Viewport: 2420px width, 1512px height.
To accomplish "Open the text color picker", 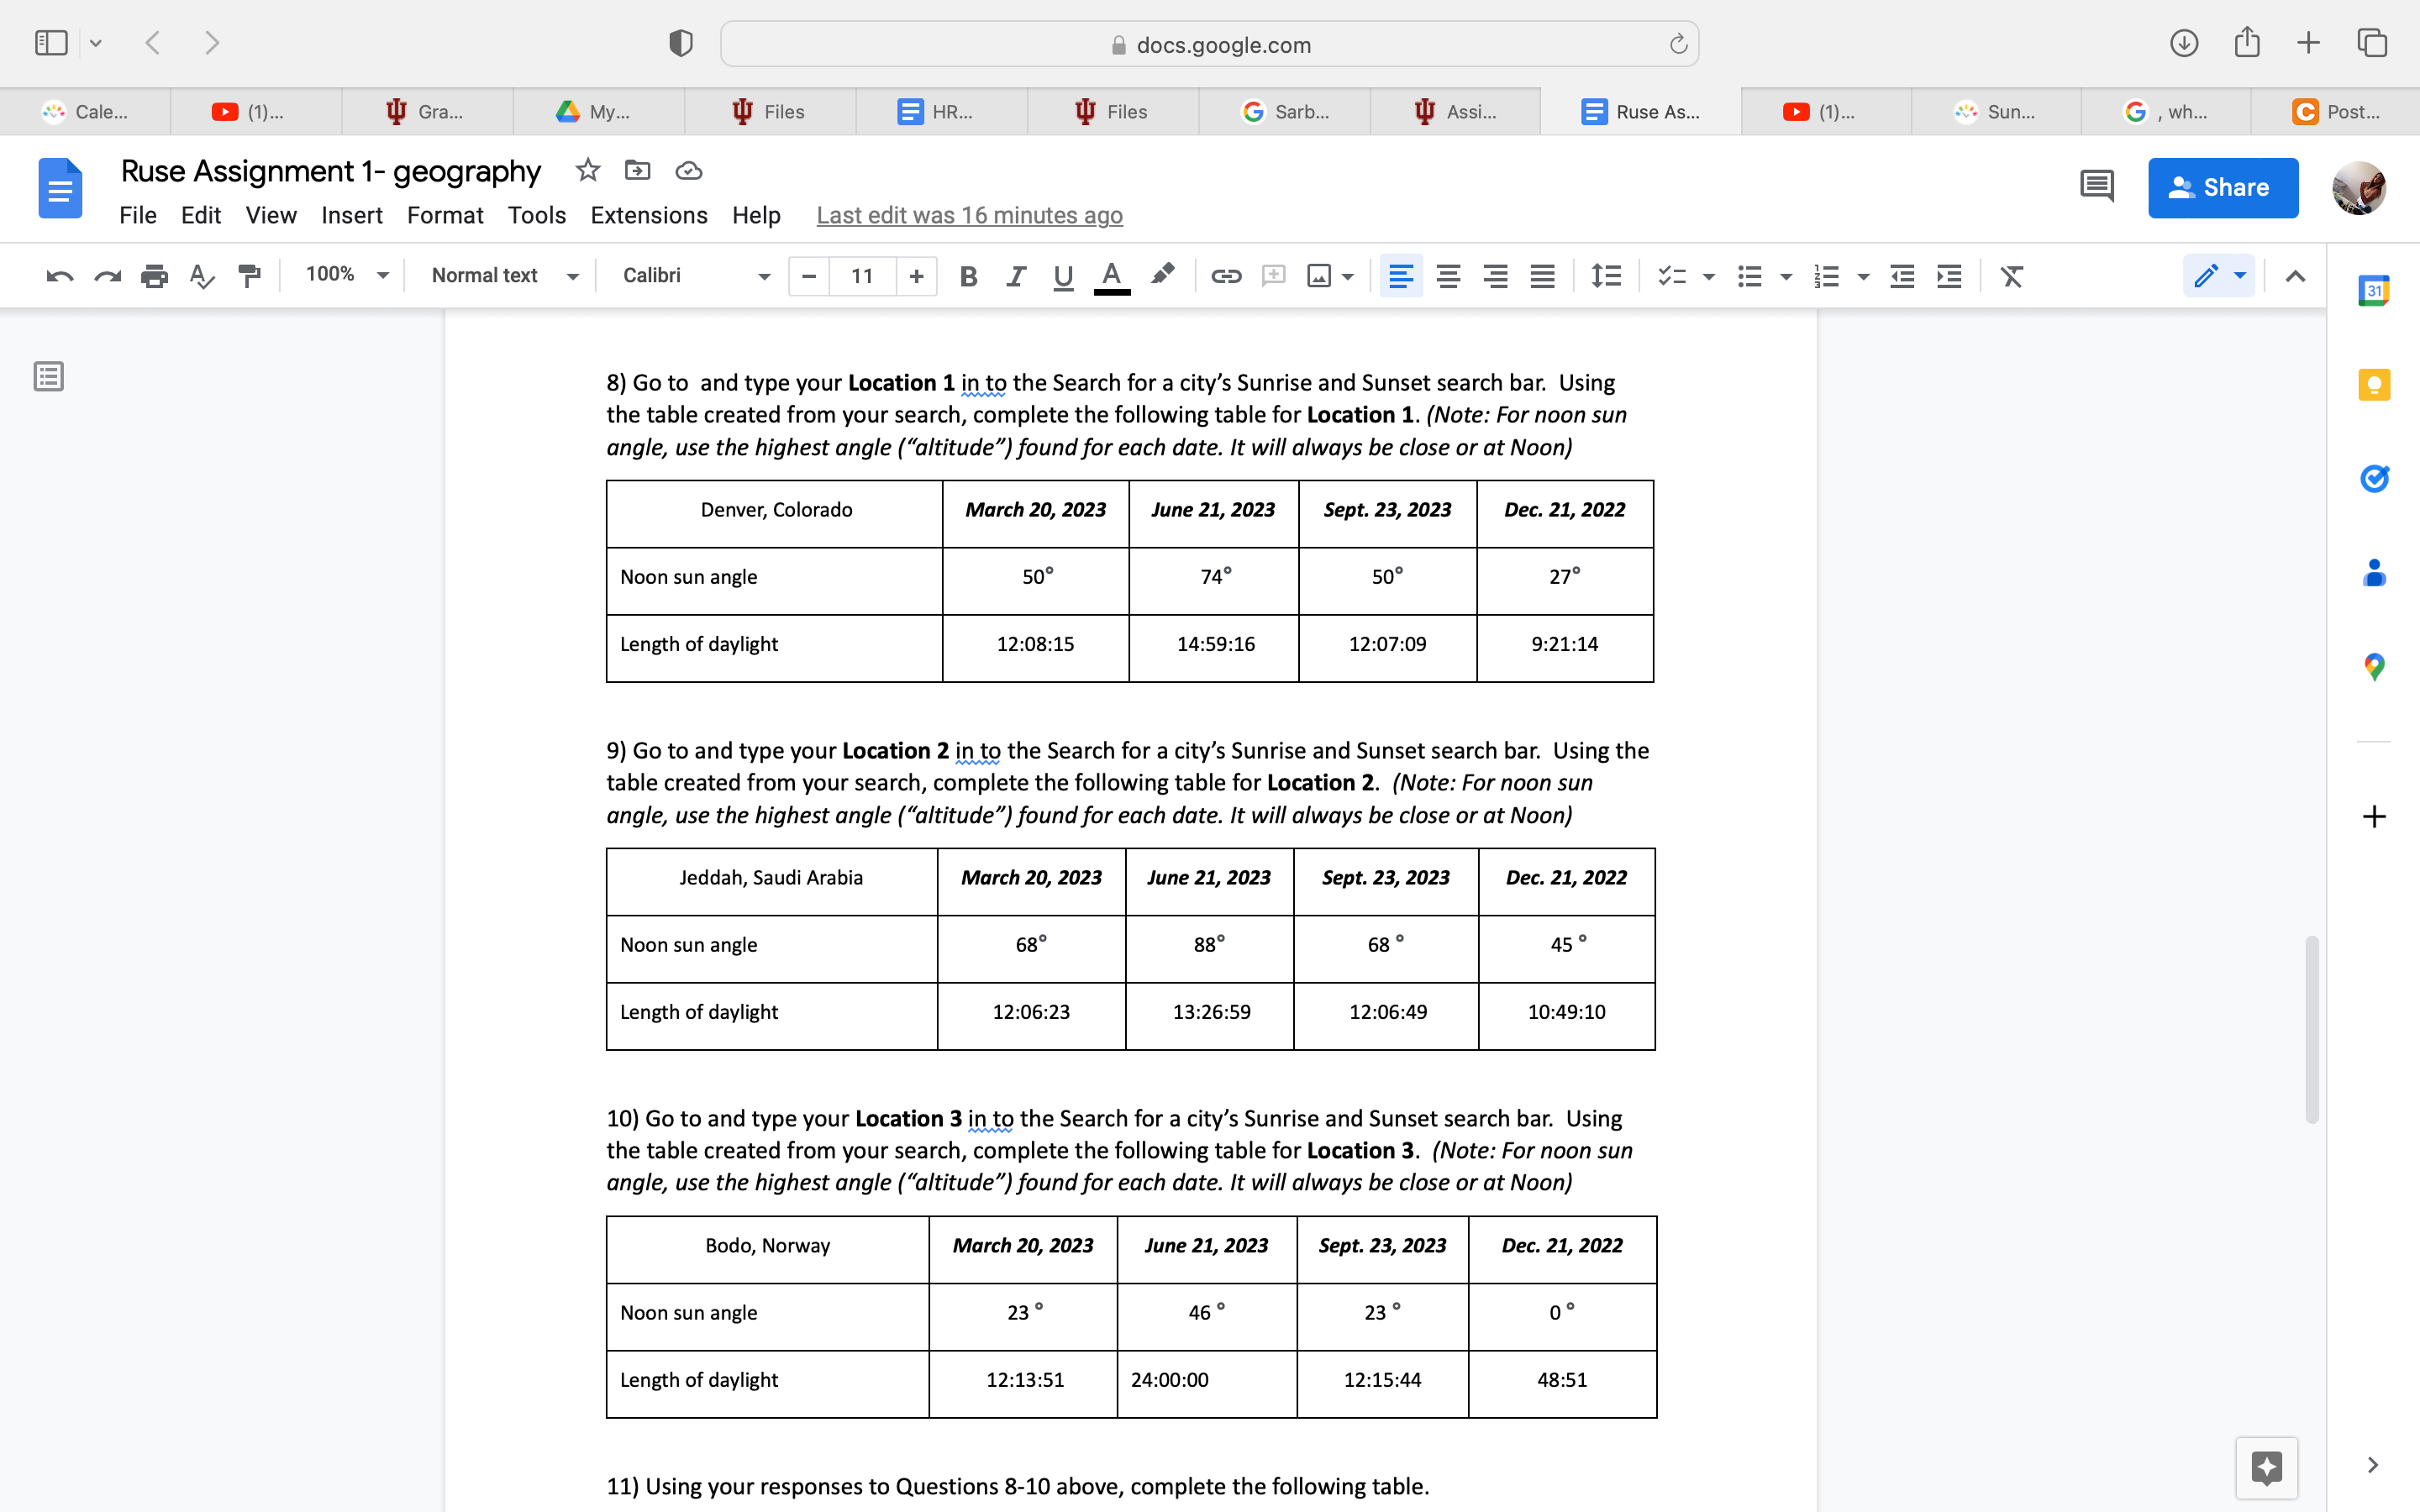I will point(1111,276).
